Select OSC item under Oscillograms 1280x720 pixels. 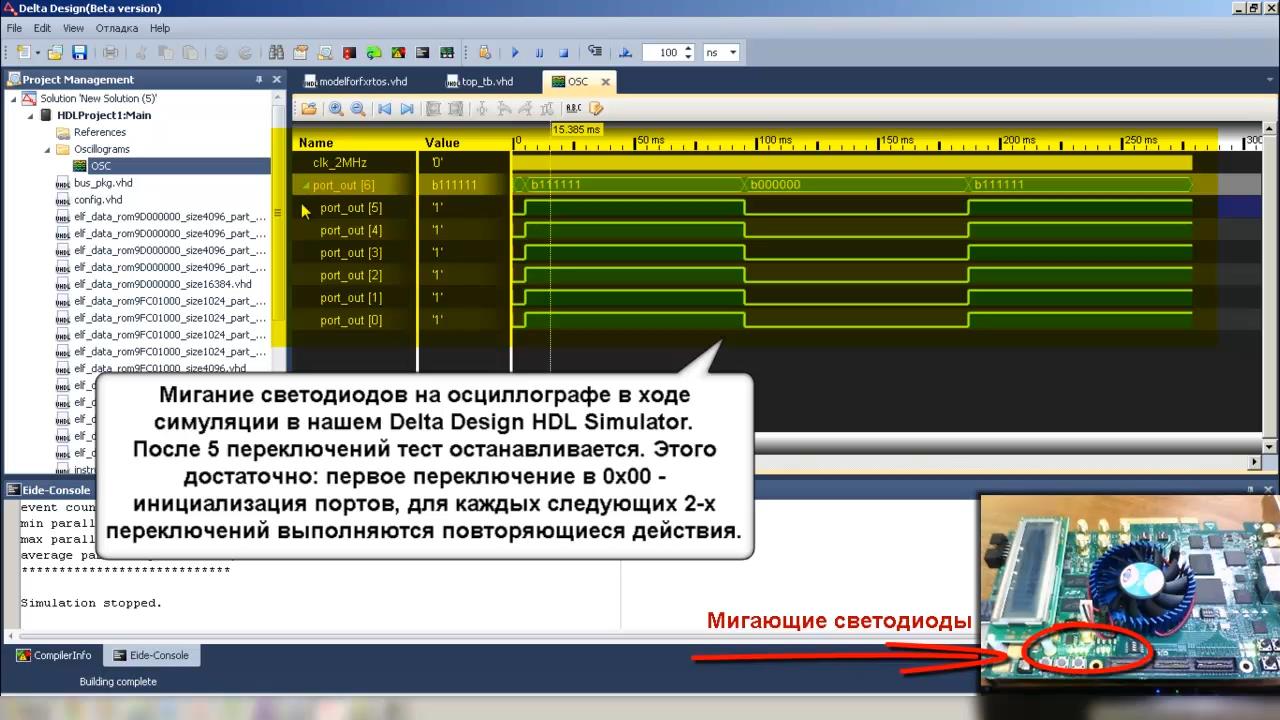101,166
